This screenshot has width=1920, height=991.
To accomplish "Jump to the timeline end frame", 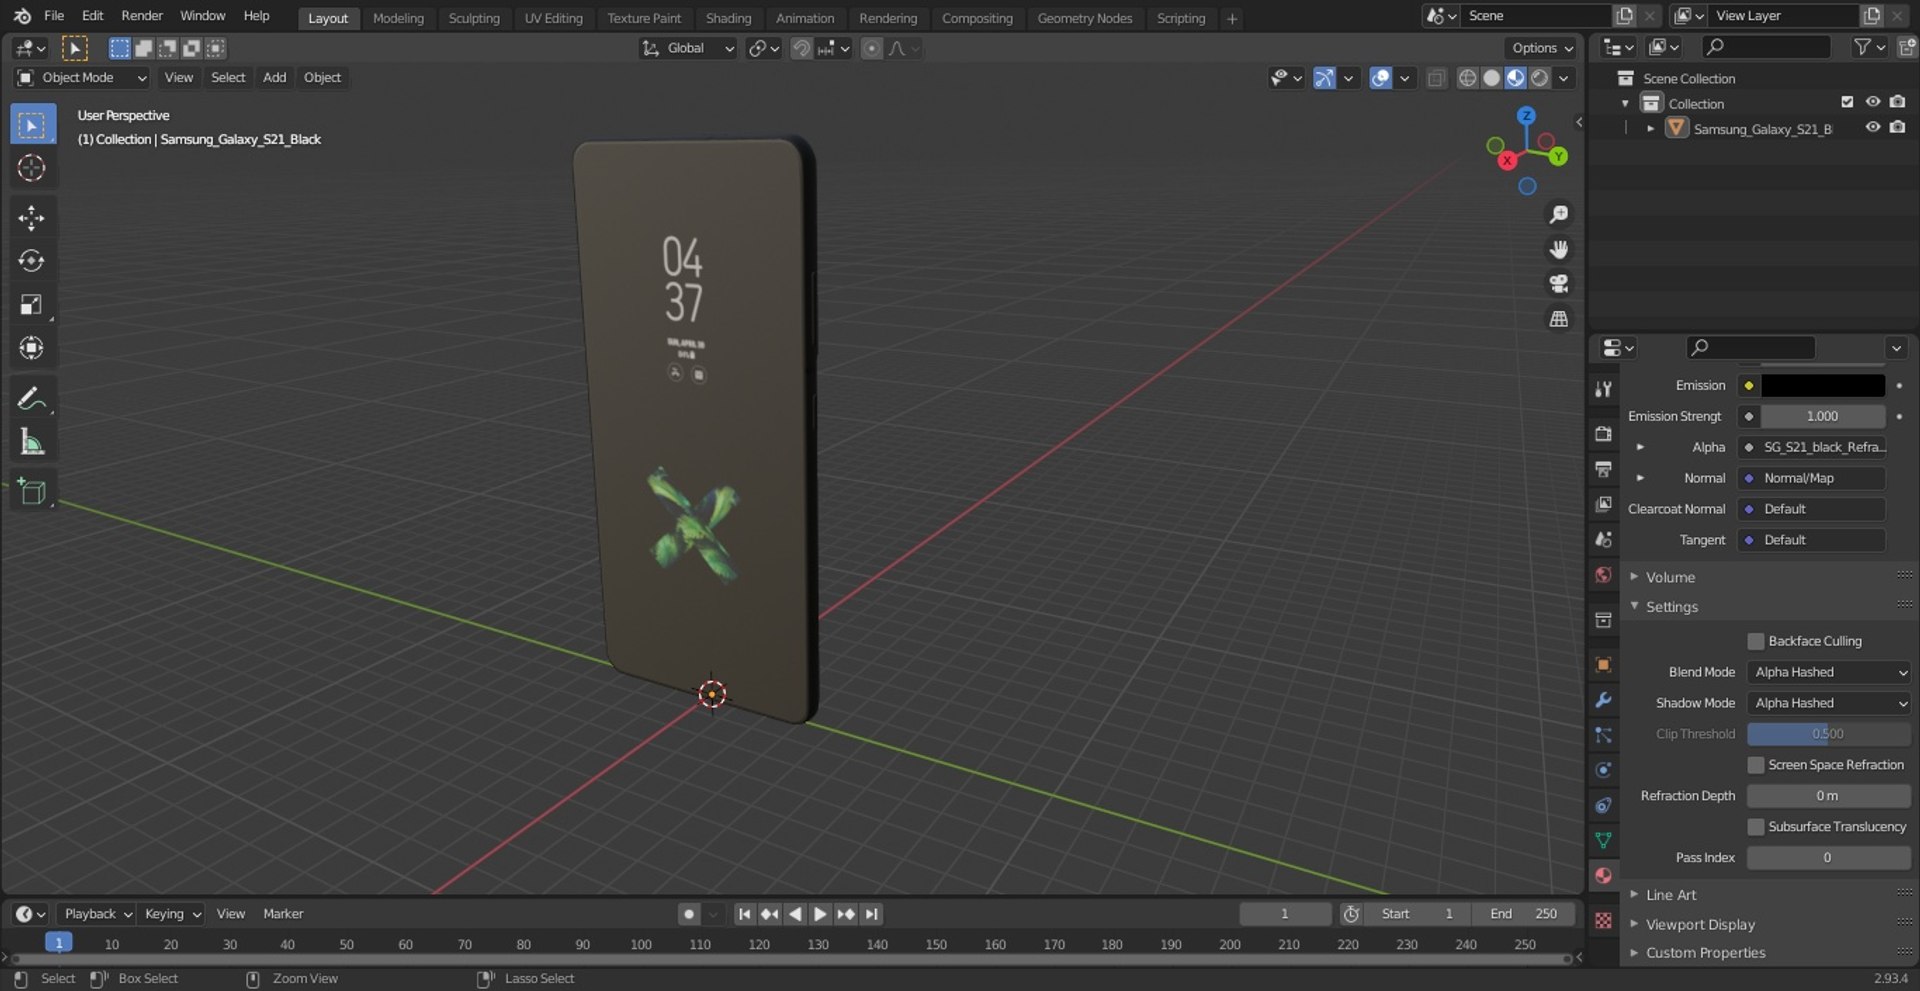I will pos(872,914).
